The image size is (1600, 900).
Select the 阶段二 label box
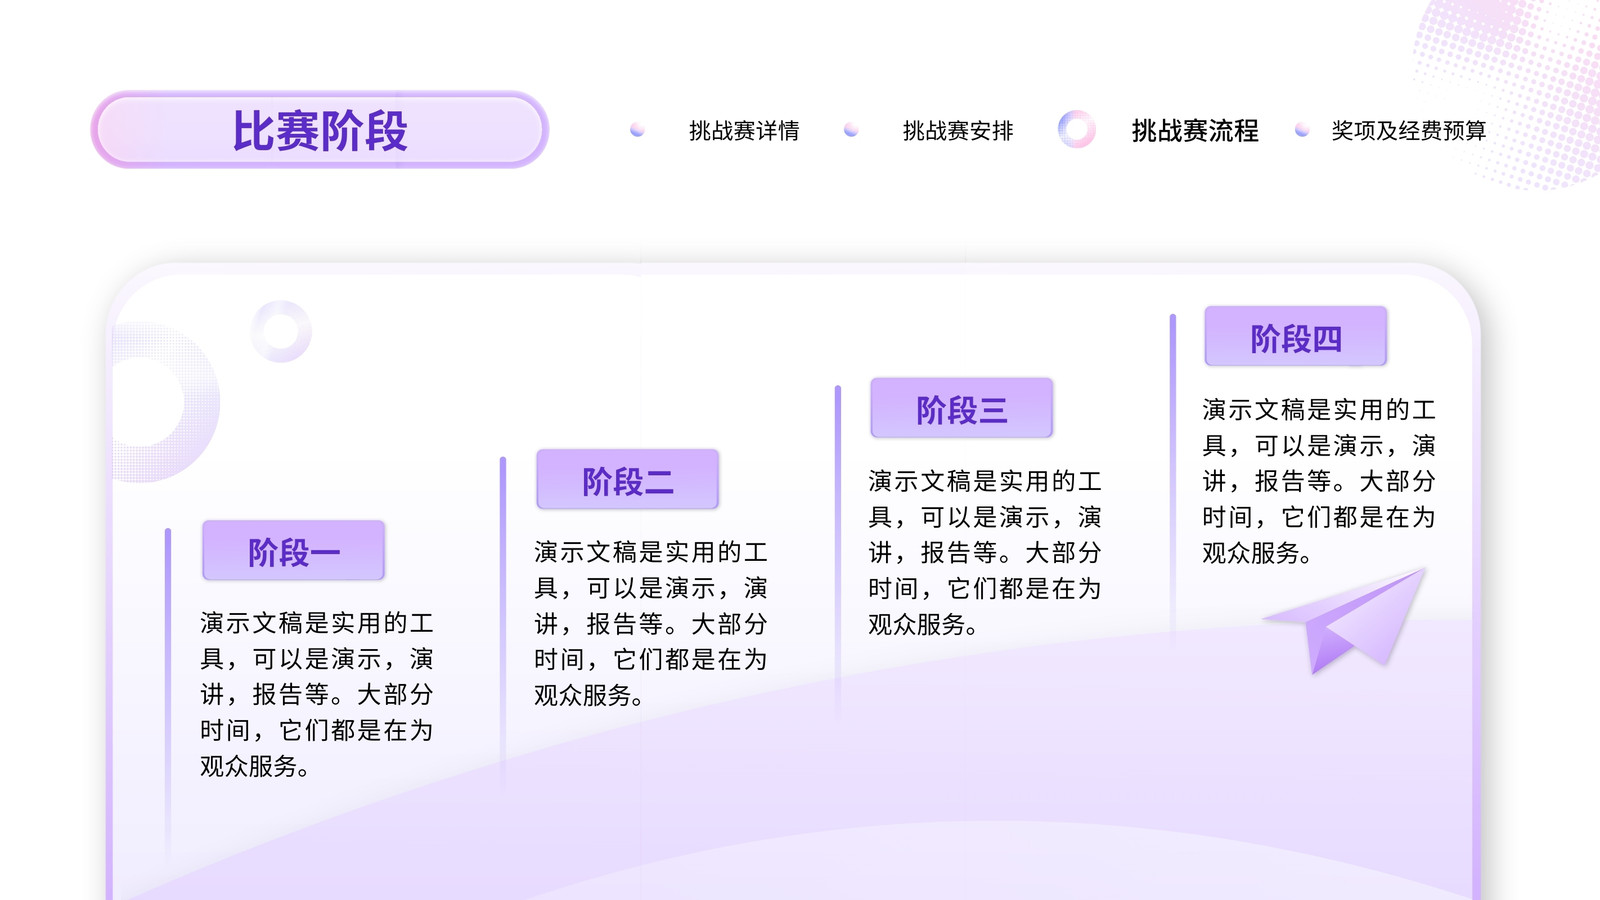tap(628, 480)
